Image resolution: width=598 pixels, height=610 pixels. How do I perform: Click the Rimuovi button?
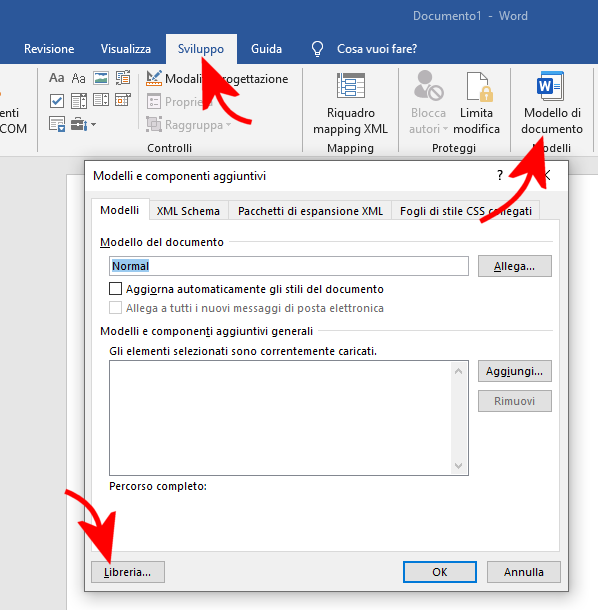(514, 401)
